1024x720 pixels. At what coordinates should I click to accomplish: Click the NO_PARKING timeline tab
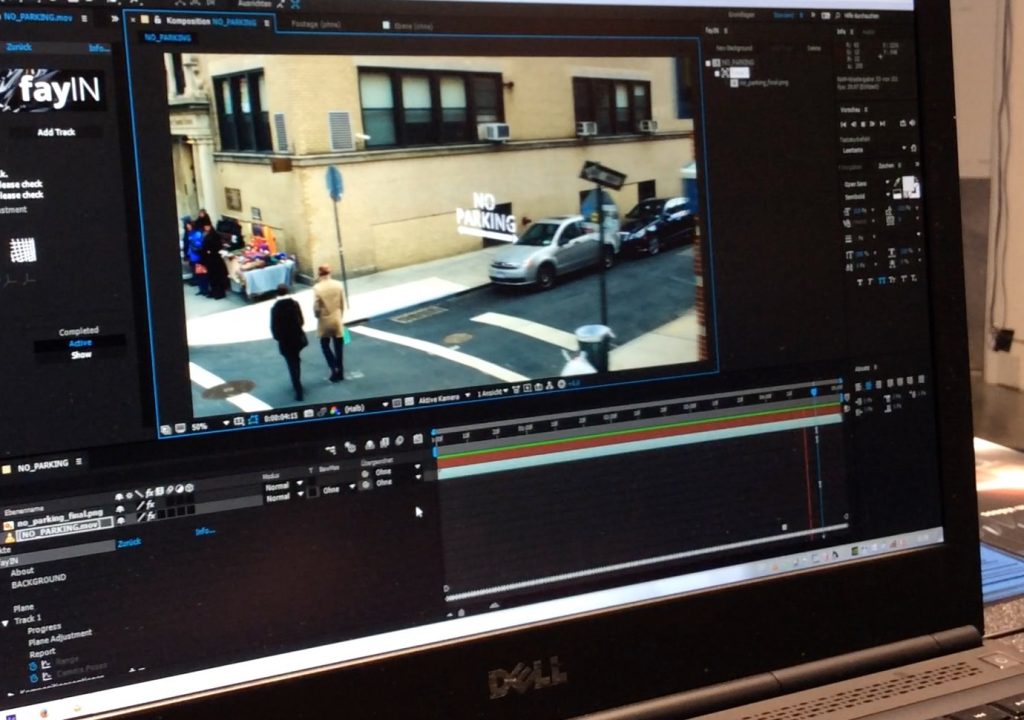(42, 466)
